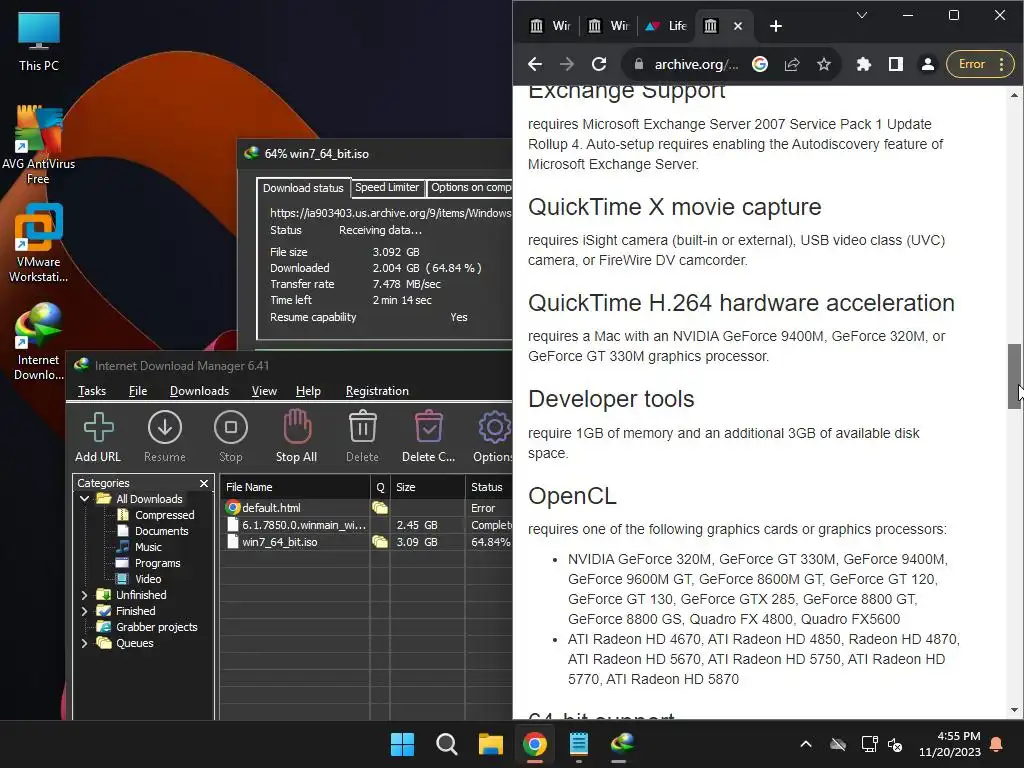Expand Unfinished category node
Viewport: 1024px width, 768px height.
click(84, 595)
